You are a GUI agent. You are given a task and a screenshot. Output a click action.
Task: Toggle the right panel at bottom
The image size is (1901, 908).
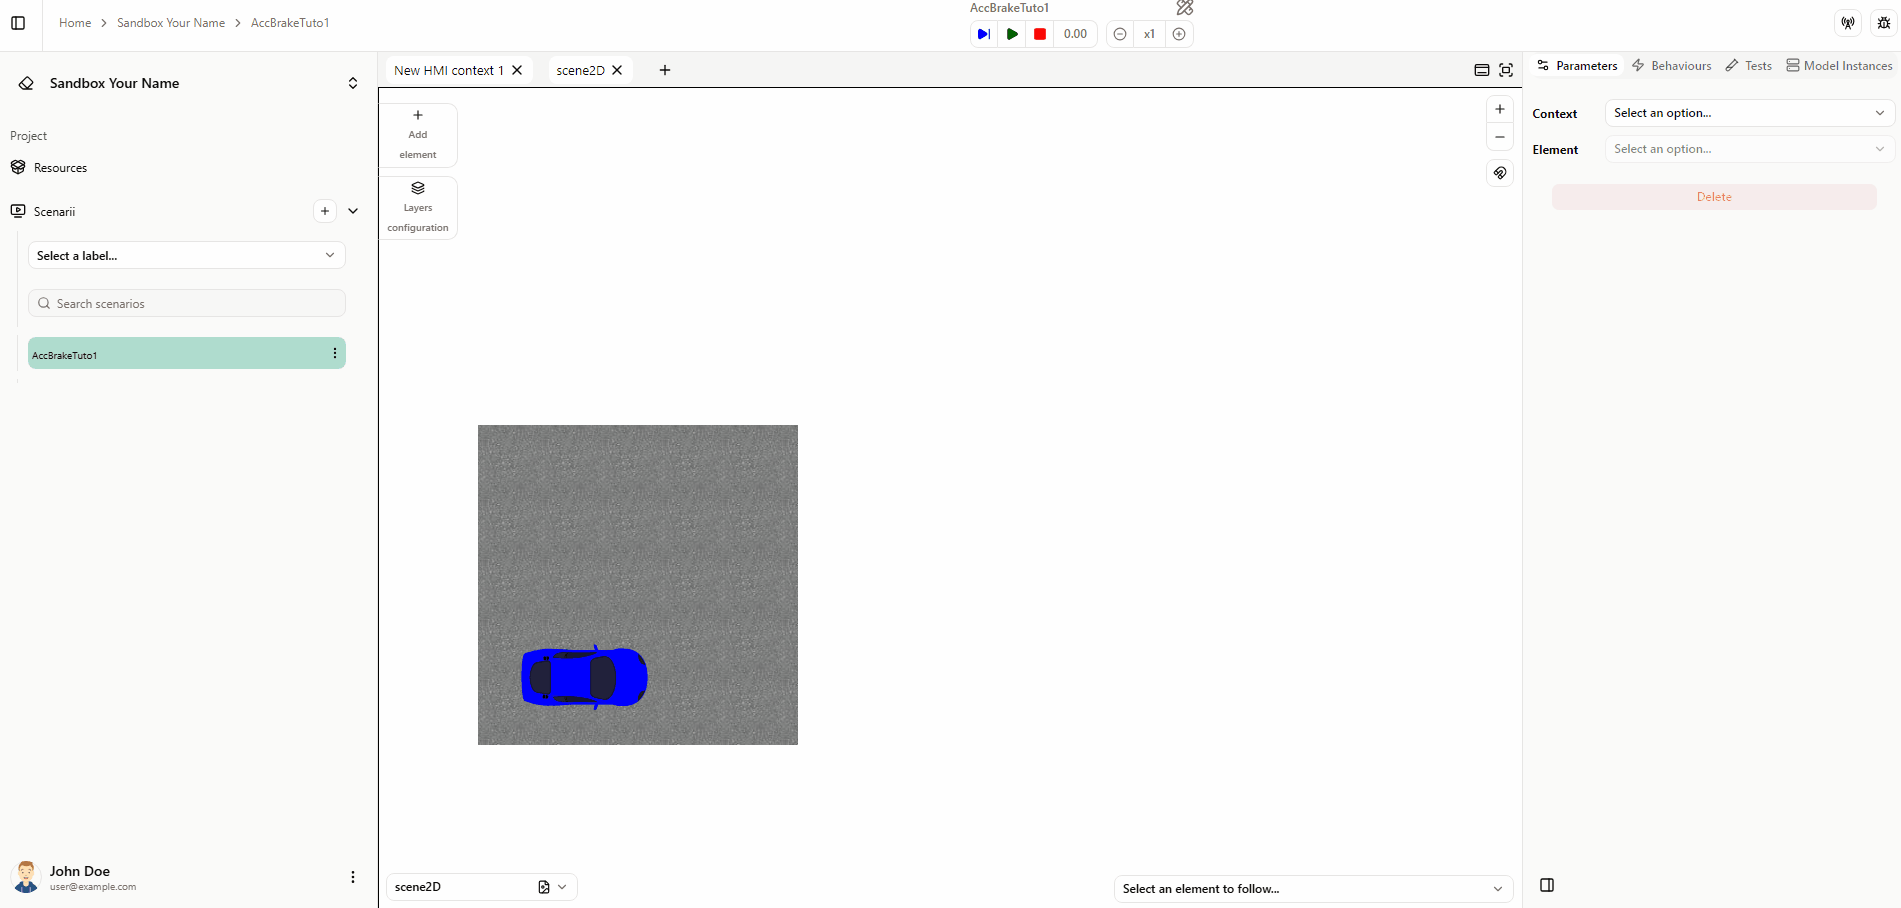(1547, 885)
